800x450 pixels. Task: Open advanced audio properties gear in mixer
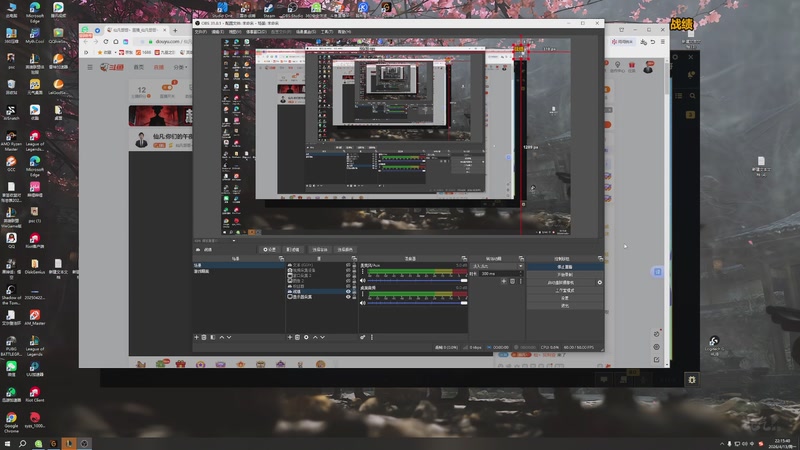coord(363,337)
